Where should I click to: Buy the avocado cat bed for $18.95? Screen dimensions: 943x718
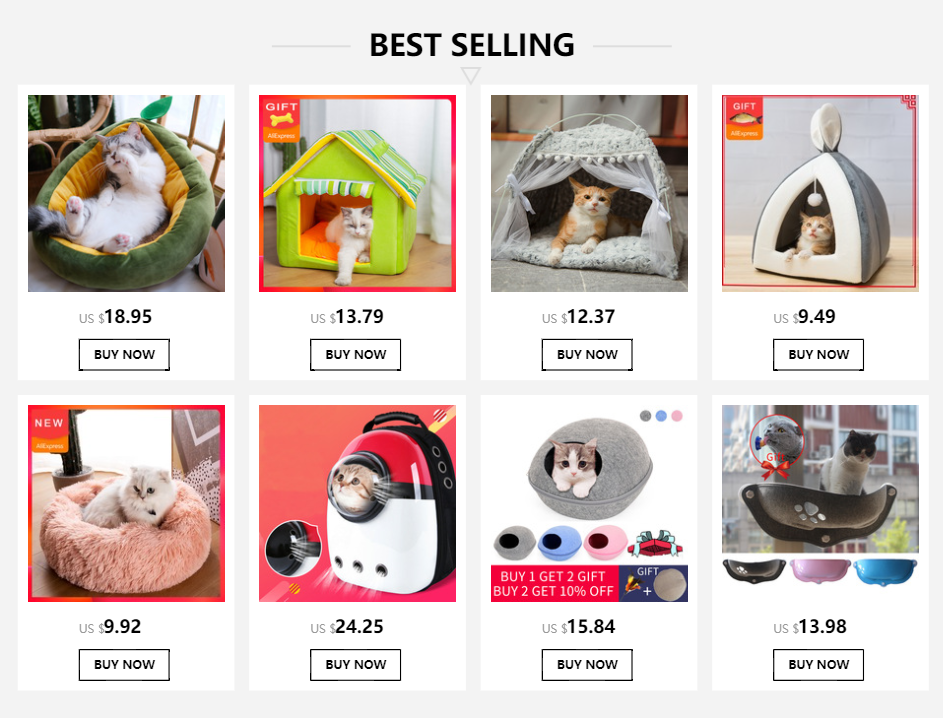click(x=124, y=355)
